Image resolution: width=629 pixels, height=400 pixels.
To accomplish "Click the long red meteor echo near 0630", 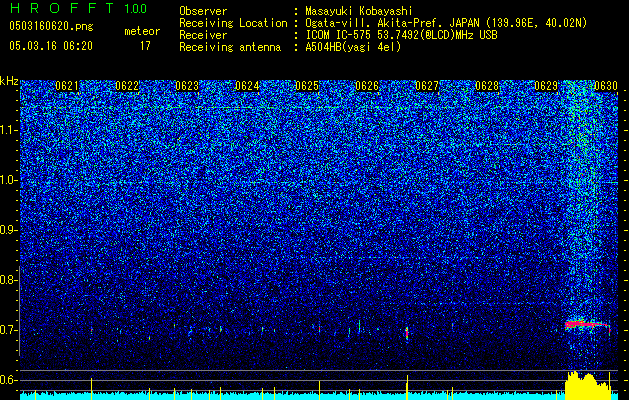I will pyautogui.click(x=587, y=325).
